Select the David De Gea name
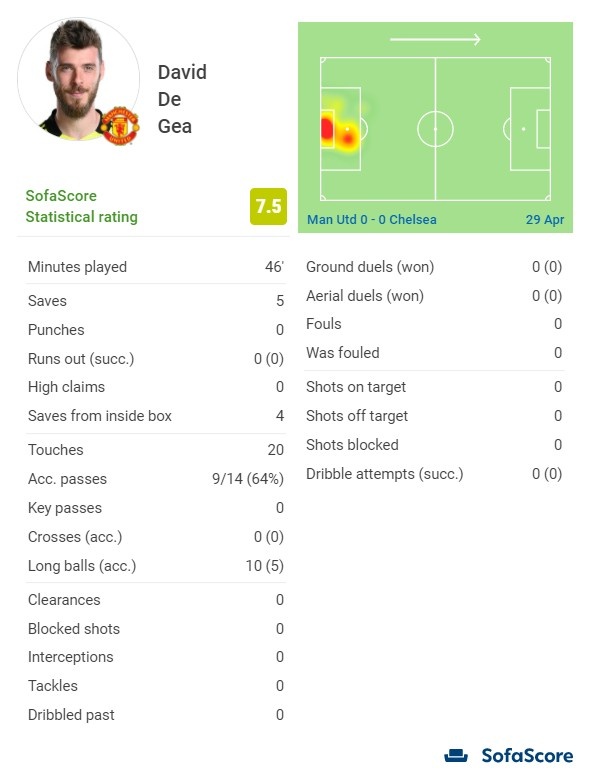The height and width of the screenshot is (771, 591). tap(182, 99)
